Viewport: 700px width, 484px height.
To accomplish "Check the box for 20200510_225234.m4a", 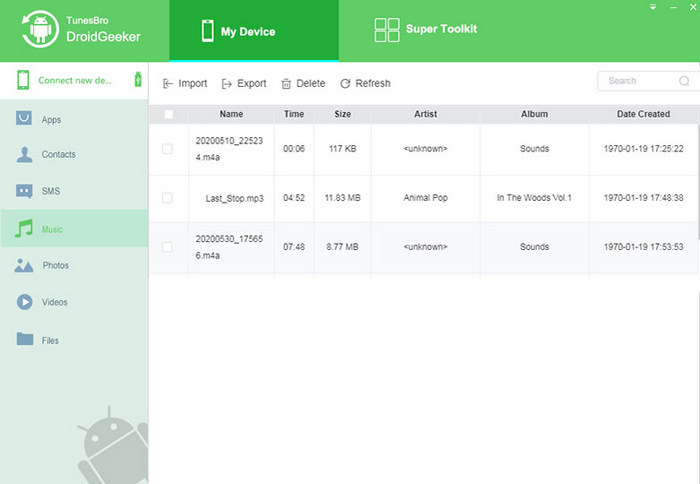I will point(167,149).
